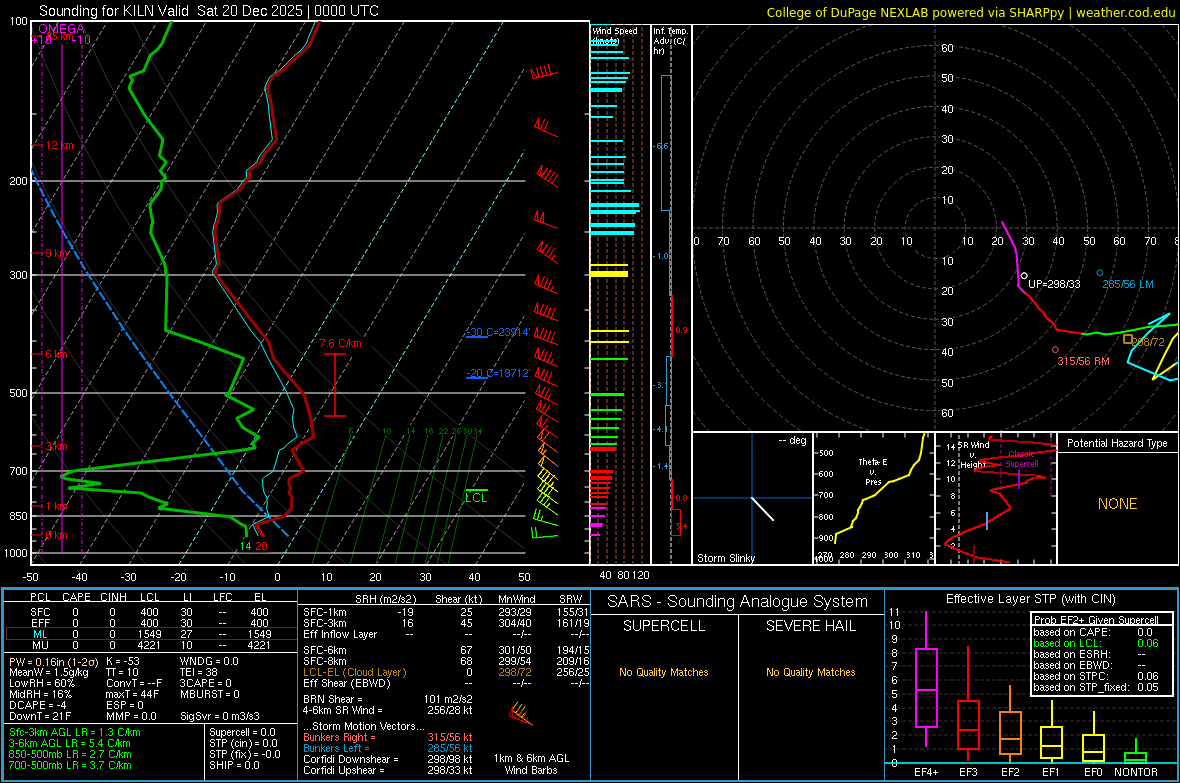
Task: Click the SFC-6km shear row
Action: [446, 650]
